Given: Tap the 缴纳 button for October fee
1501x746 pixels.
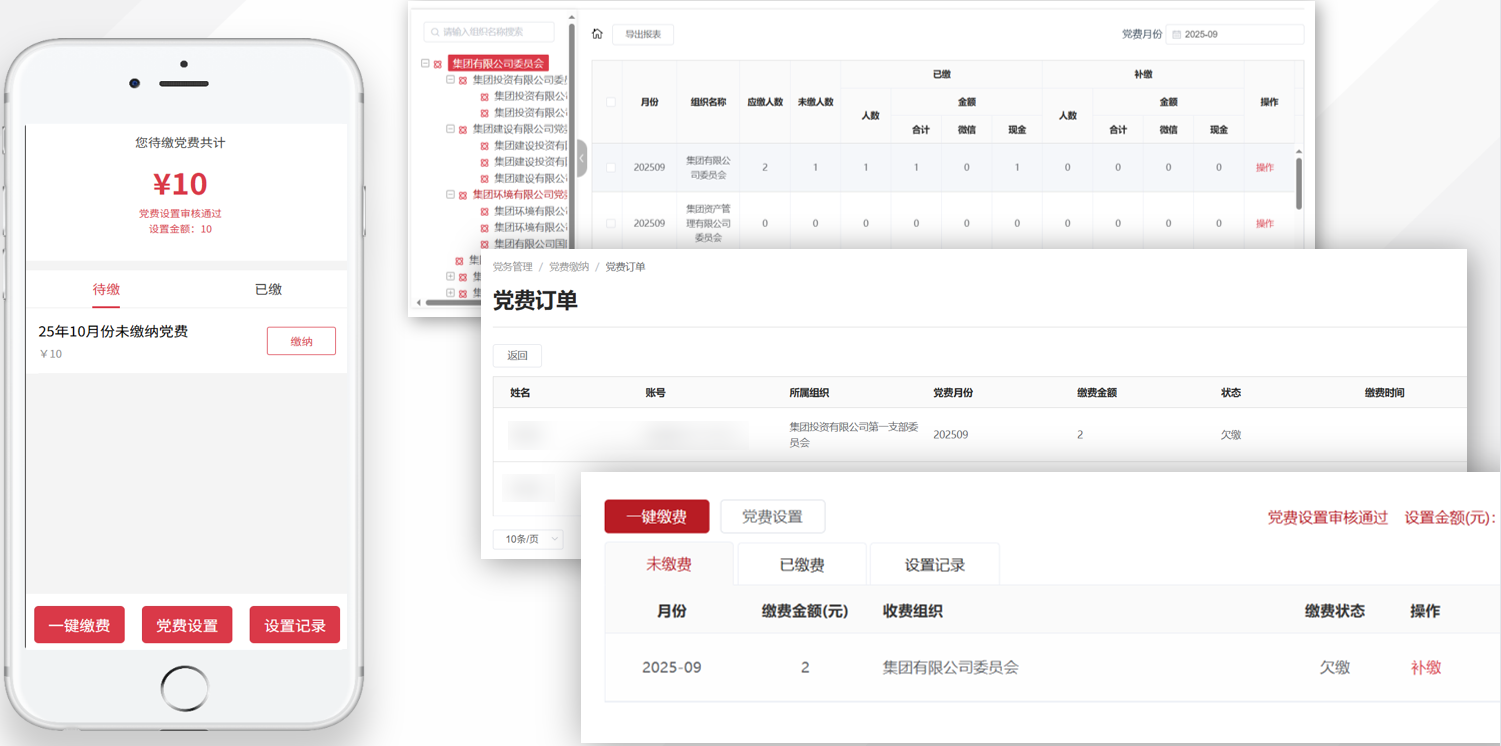Looking at the screenshot, I should pos(301,341).
